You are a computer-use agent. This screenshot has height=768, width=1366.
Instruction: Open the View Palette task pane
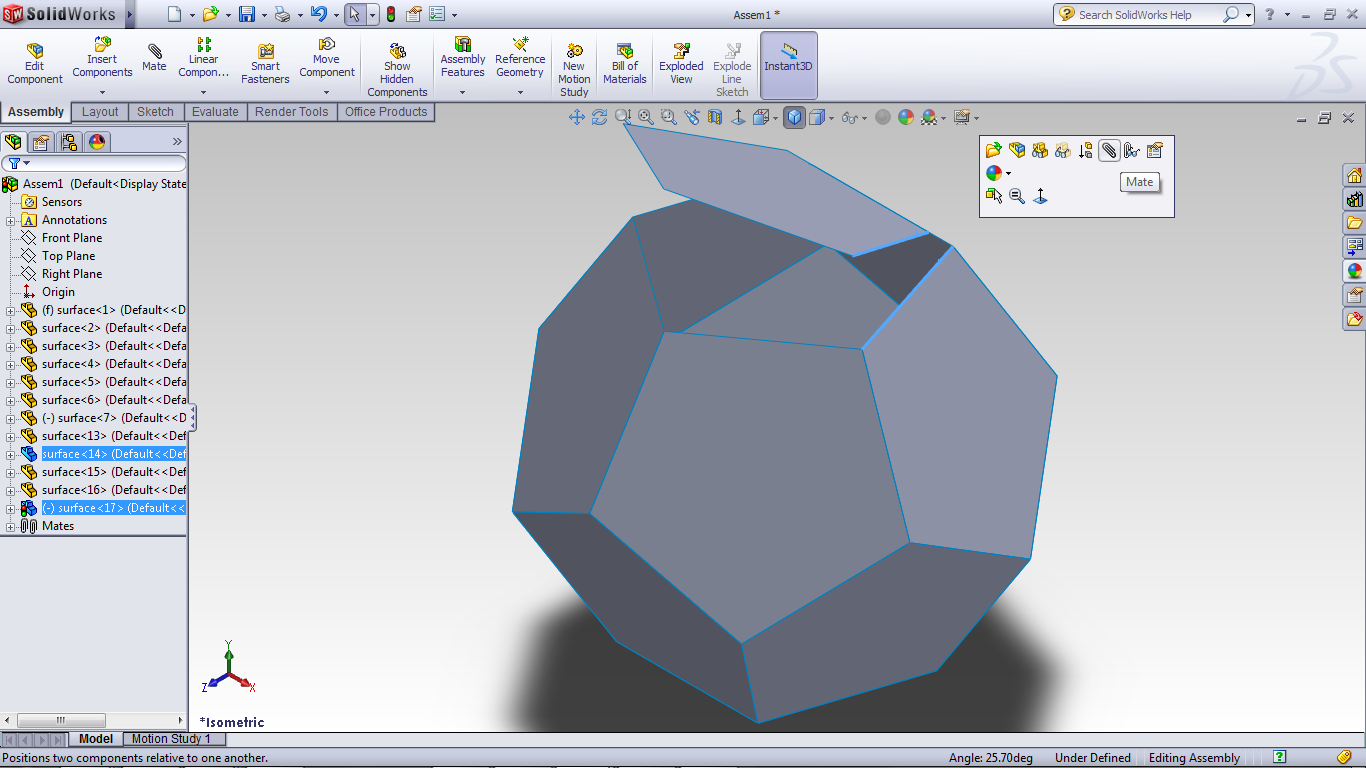[1355, 246]
